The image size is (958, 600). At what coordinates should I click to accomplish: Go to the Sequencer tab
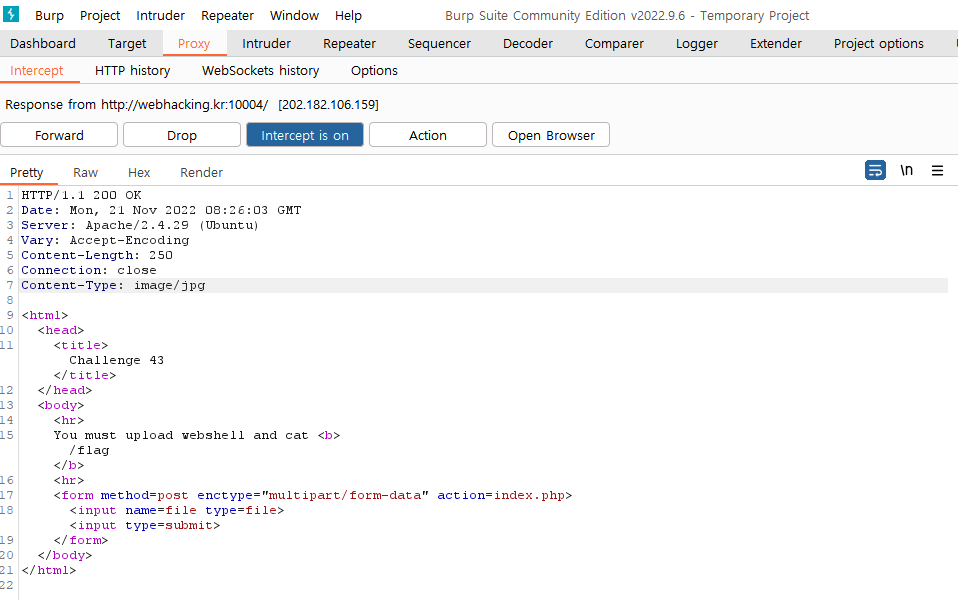pos(439,43)
